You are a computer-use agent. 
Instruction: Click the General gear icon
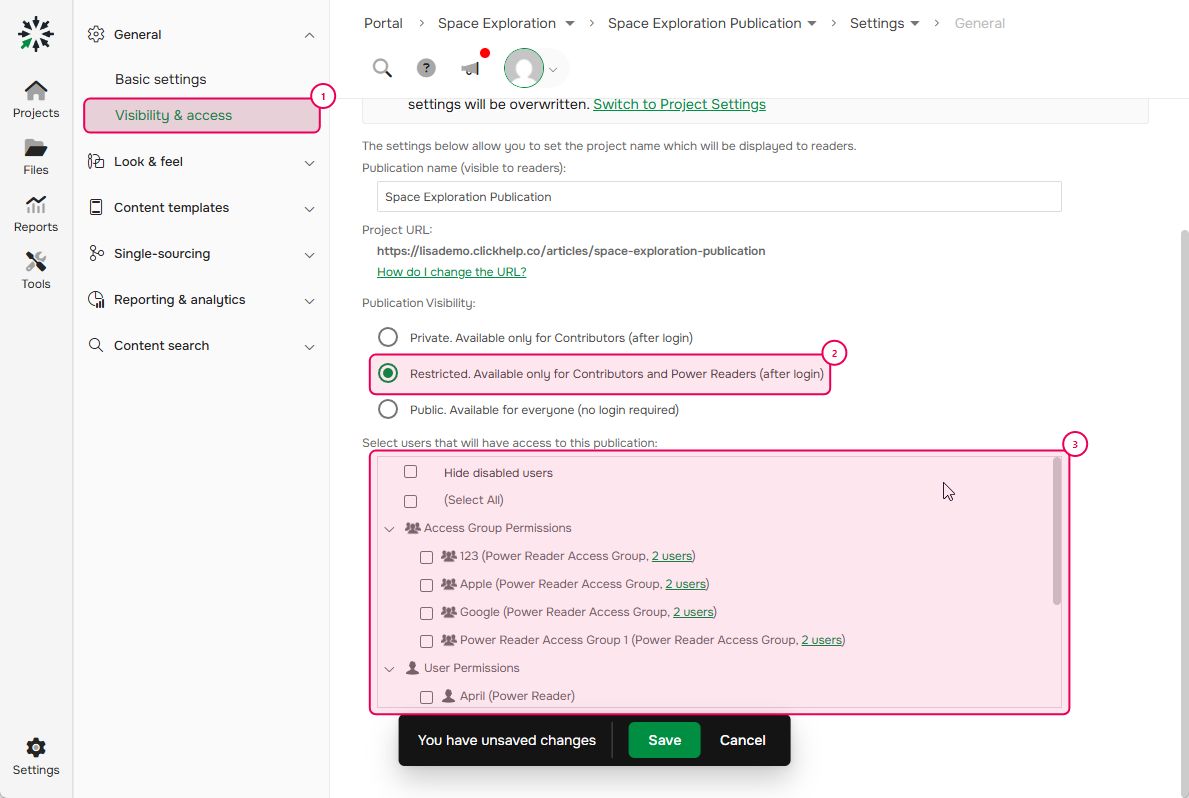coord(96,34)
